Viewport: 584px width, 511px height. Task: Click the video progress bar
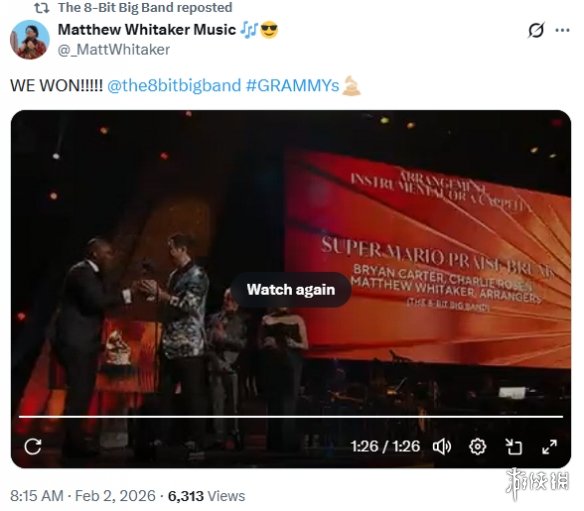pos(291,417)
